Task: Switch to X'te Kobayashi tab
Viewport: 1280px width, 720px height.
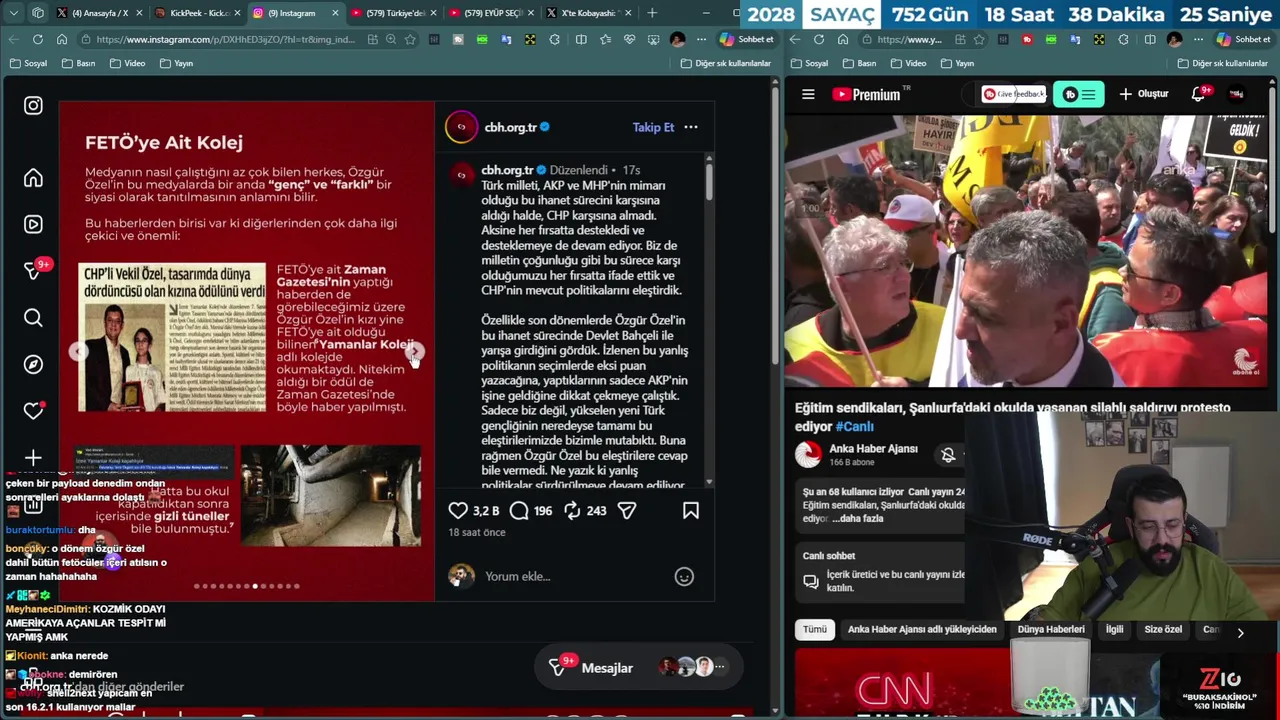Action: click(x=588, y=13)
